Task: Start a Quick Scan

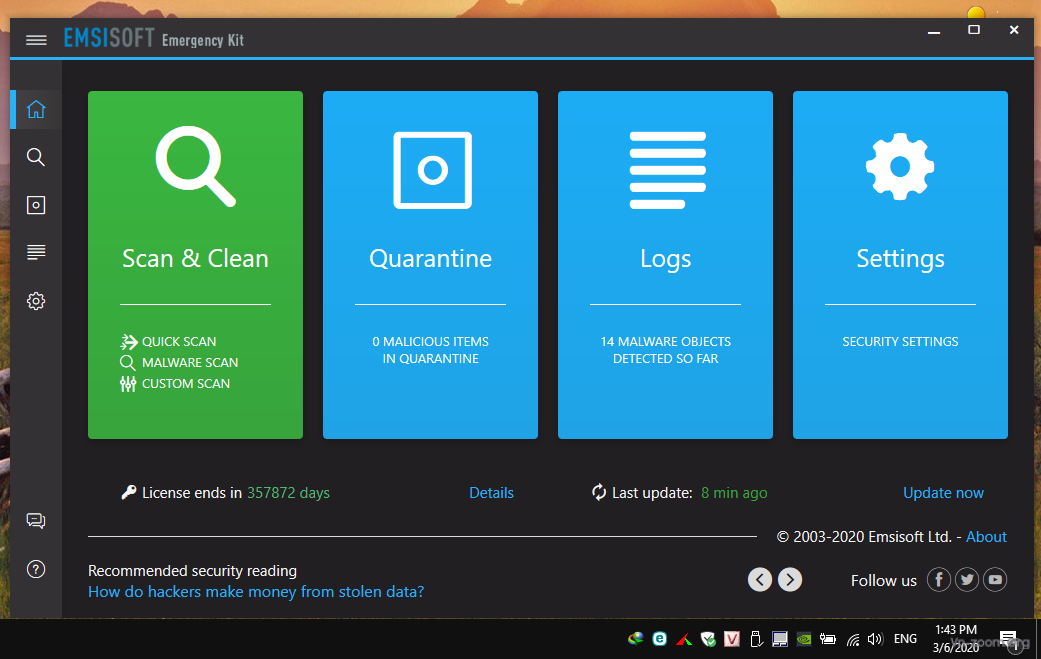Action: pyautogui.click(x=178, y=342)
